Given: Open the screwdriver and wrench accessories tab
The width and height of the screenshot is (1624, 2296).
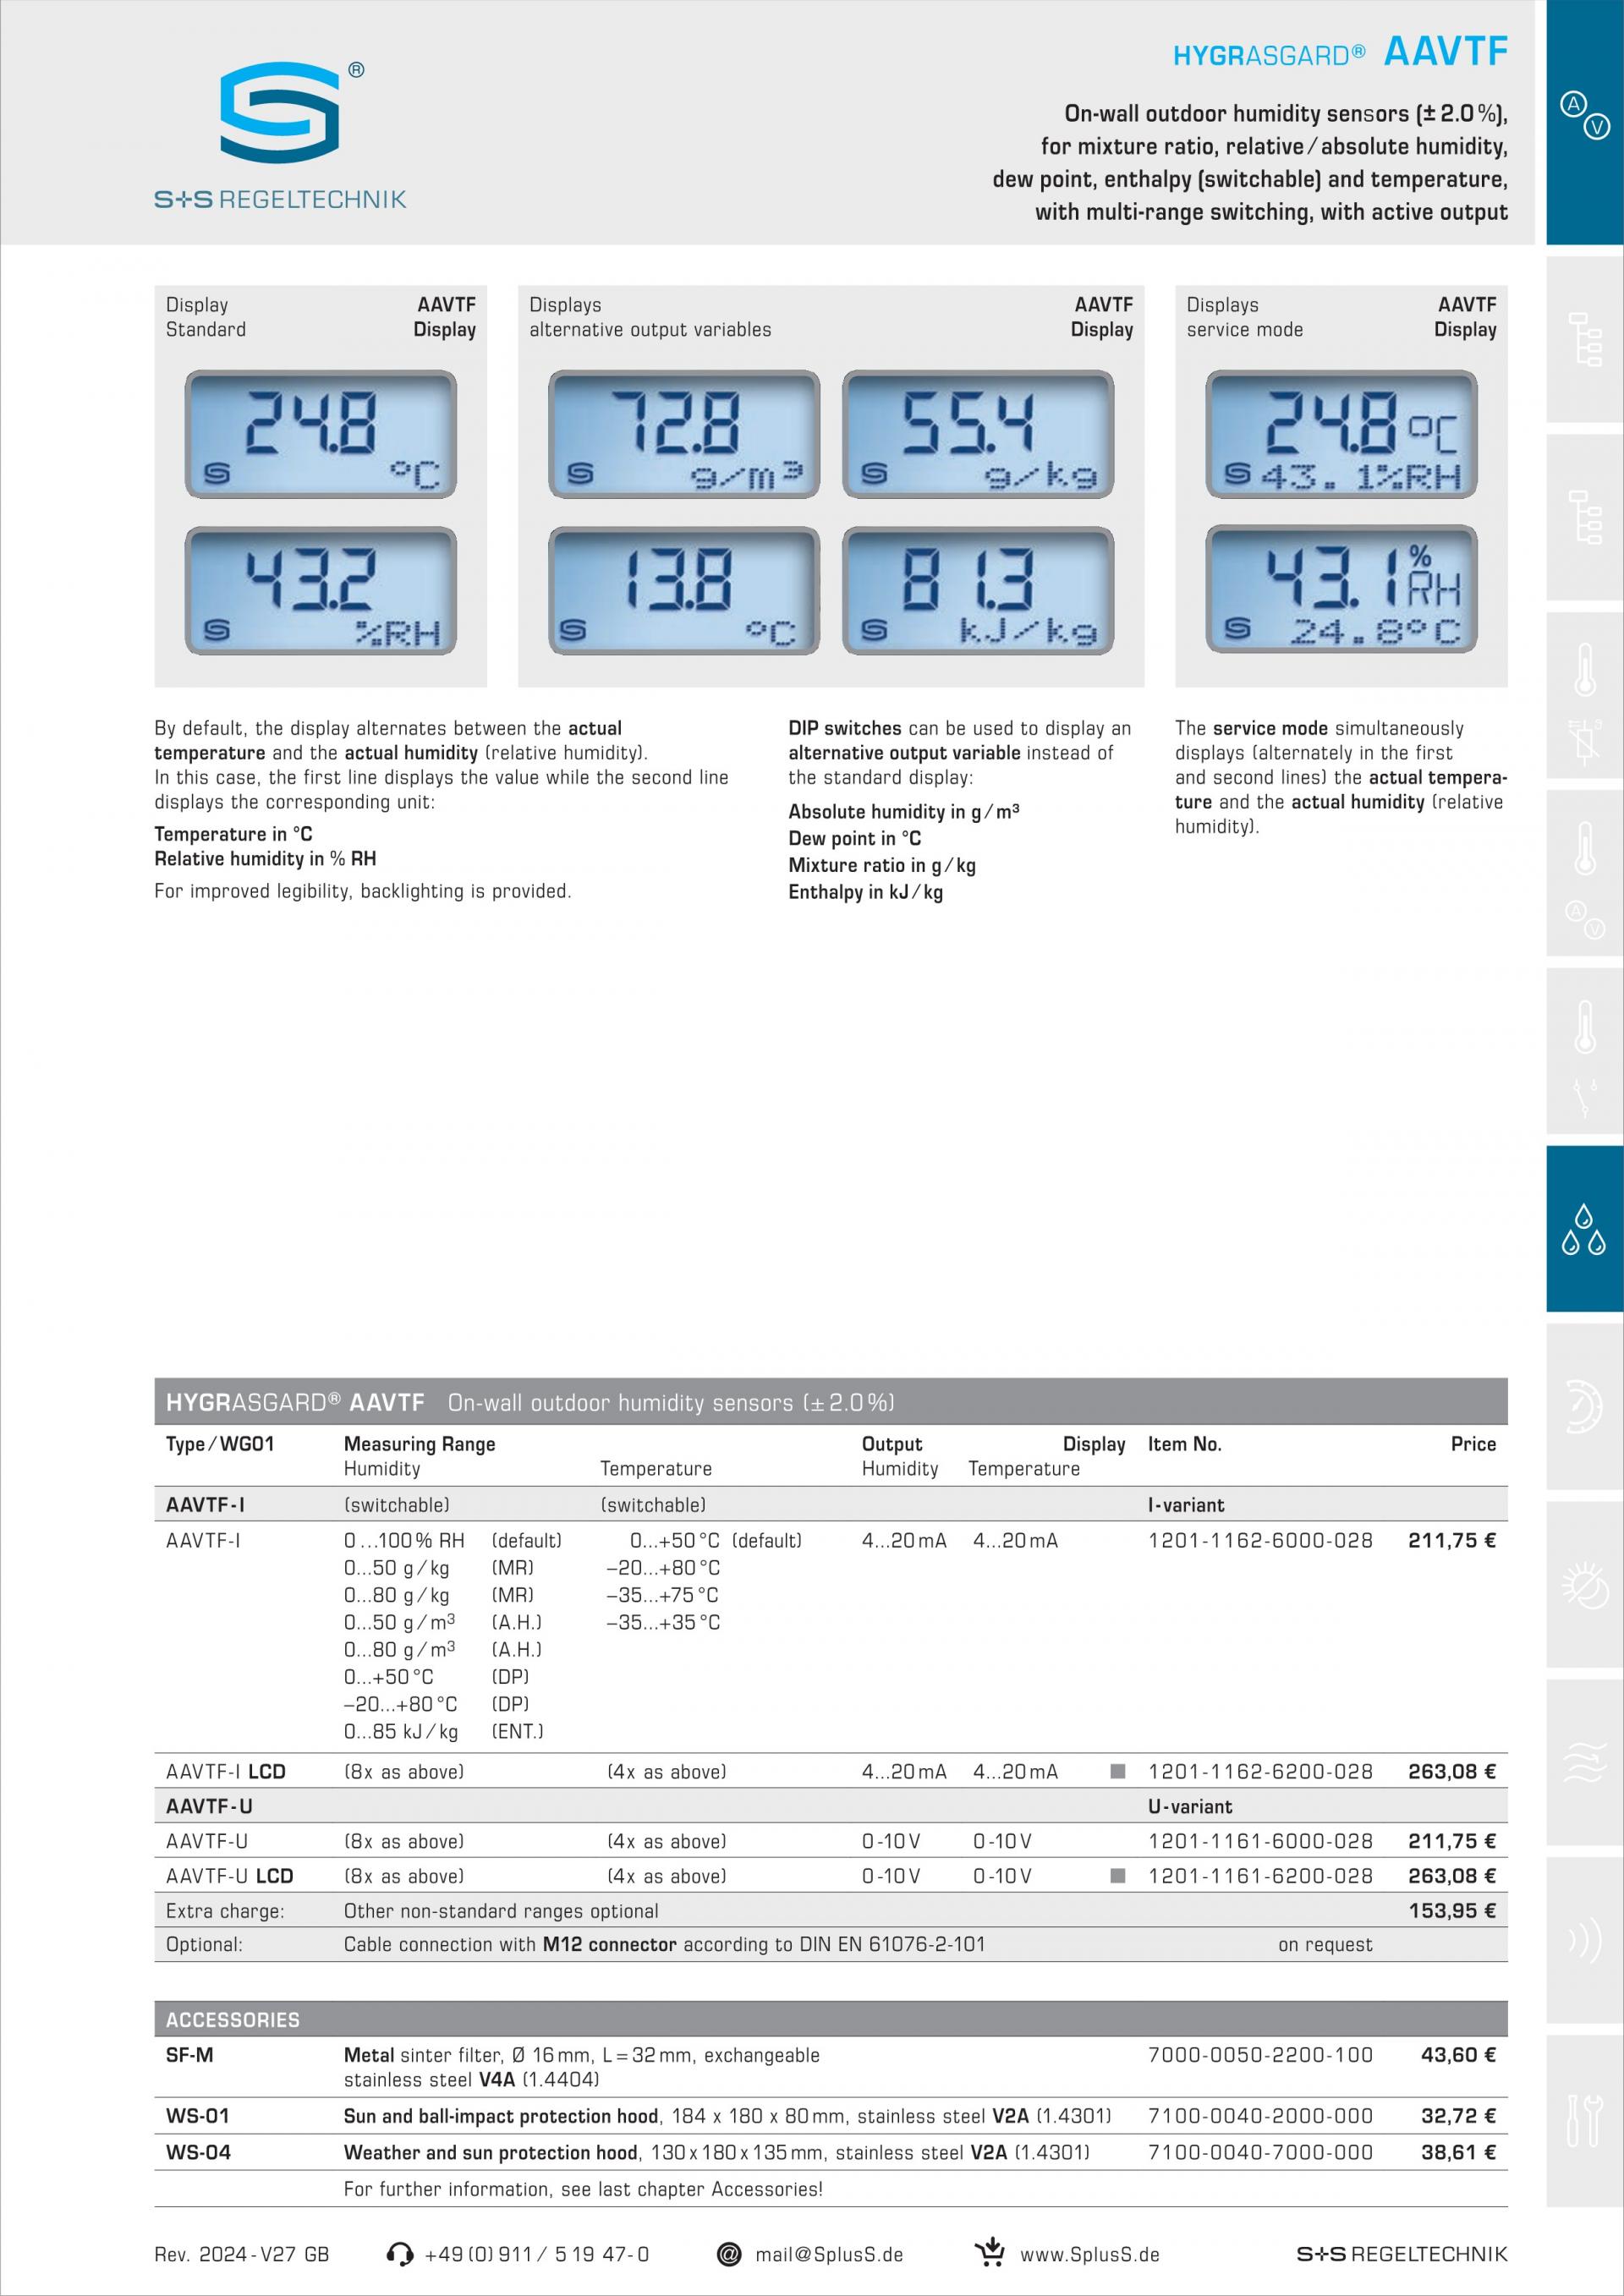Looking at the screenshot, I should (1584, 2120).
